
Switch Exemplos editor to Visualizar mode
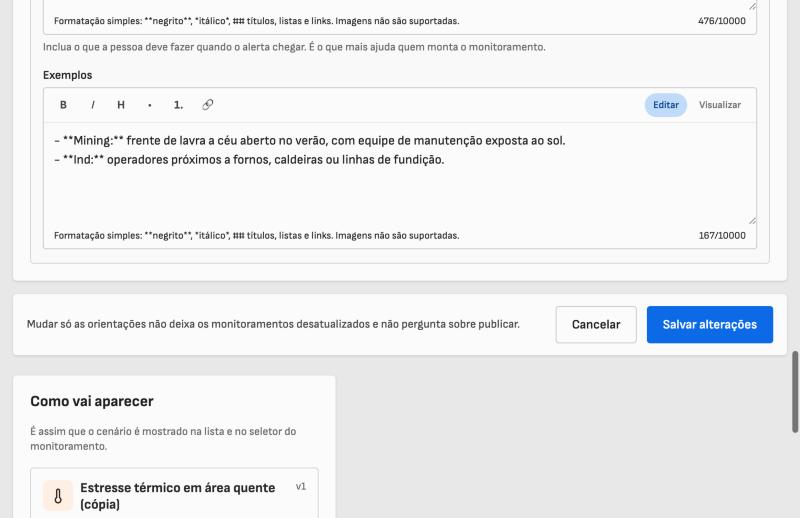(719, 105)
